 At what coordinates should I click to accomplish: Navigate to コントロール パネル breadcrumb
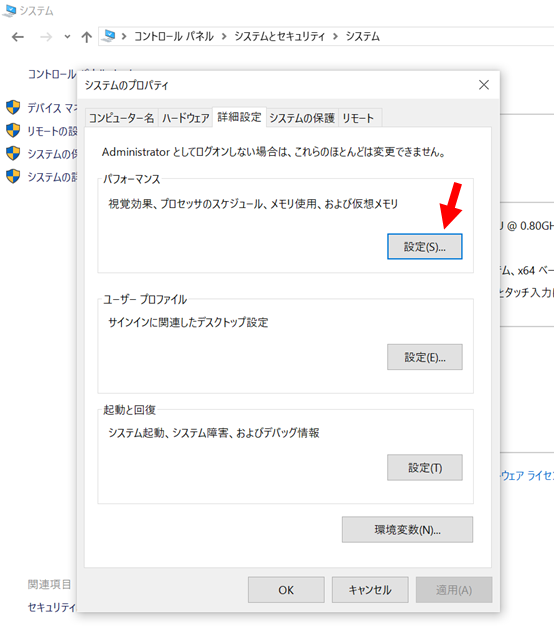pos(173,36)
